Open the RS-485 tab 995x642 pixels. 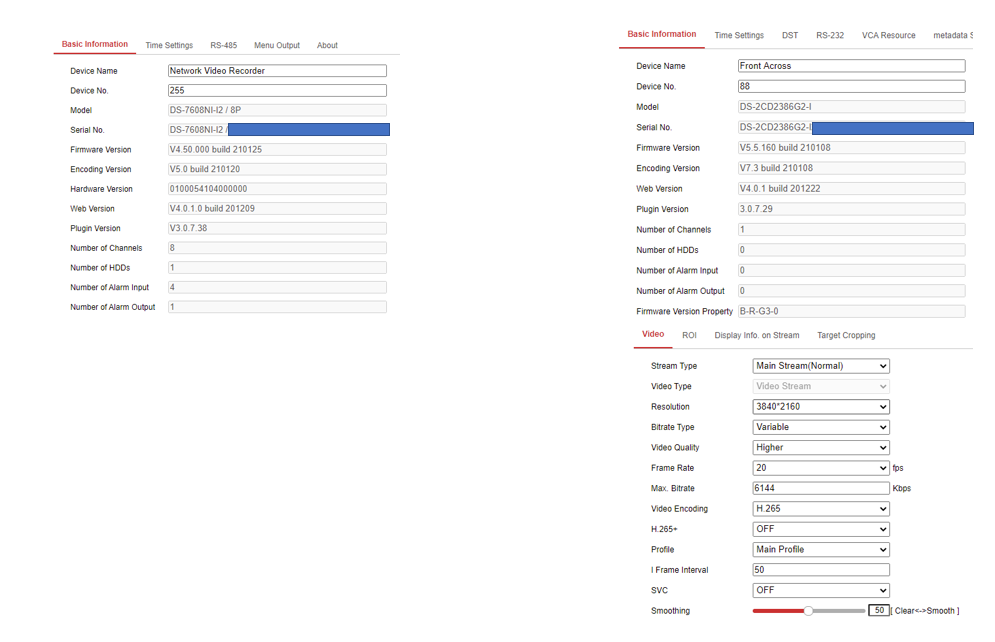point(223,45)
